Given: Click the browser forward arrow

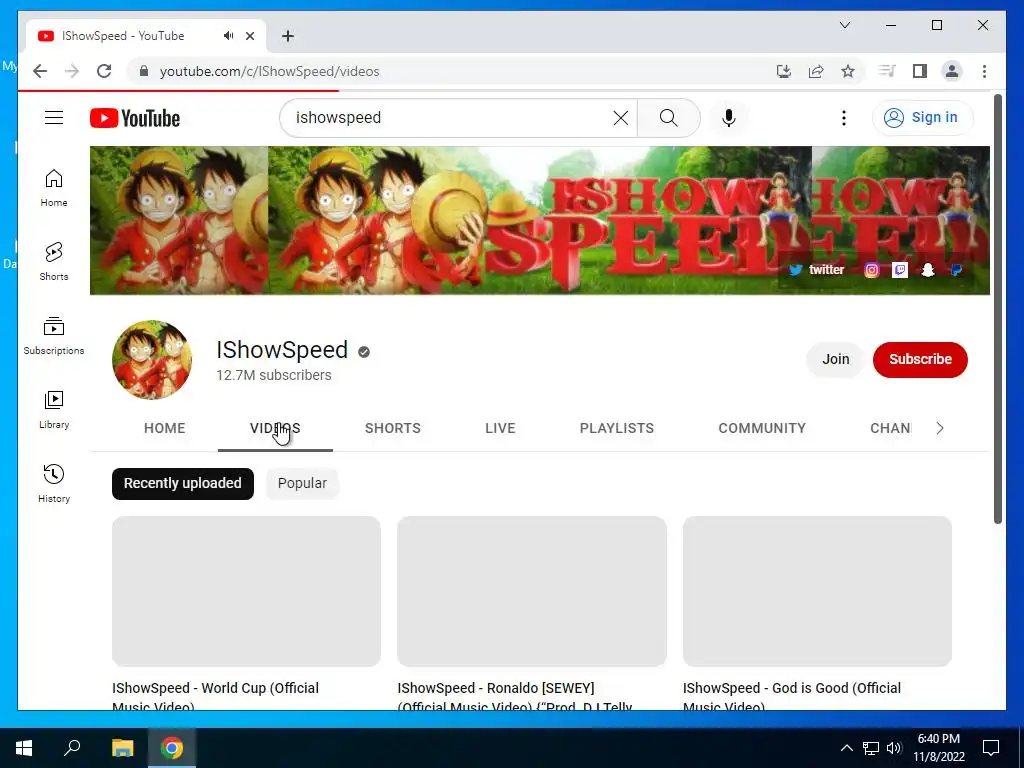Looking at the screenshot, I should pos(72,71).
